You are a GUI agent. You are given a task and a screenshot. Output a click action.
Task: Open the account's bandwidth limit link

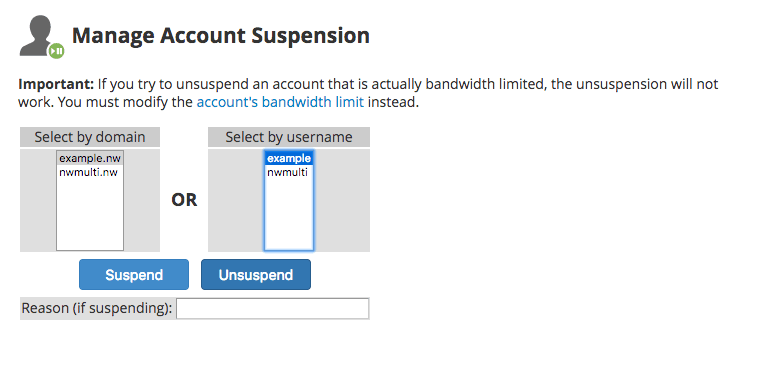pyautogui.click(x=280, y=103)
